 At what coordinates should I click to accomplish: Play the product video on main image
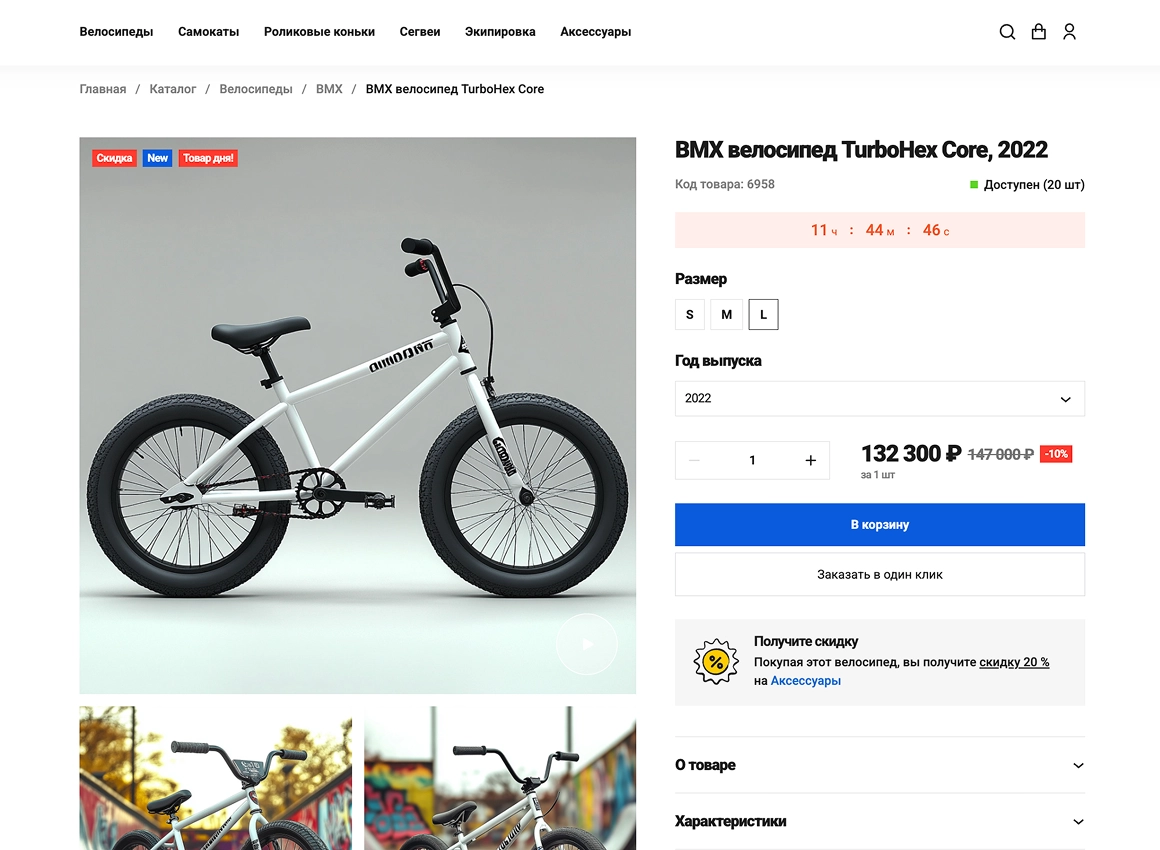(587, 644)
